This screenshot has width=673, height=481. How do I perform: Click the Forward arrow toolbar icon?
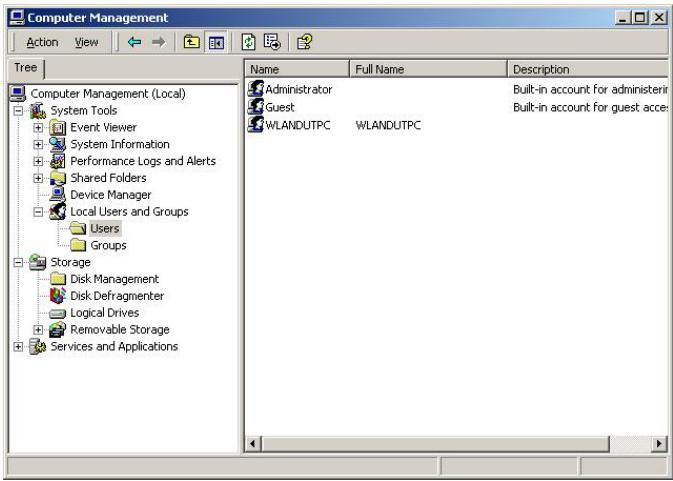[x=158, y=42]
